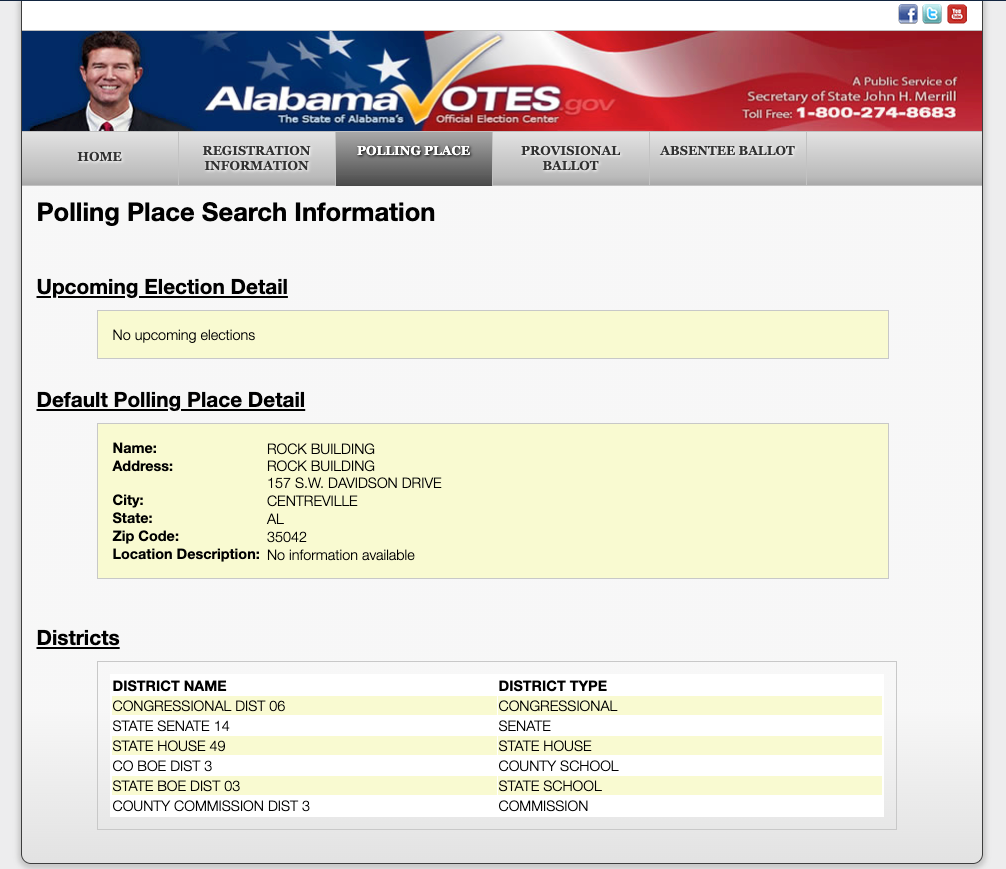Click the Districts heading
The image size is (1006, 869).
(78, 638)
